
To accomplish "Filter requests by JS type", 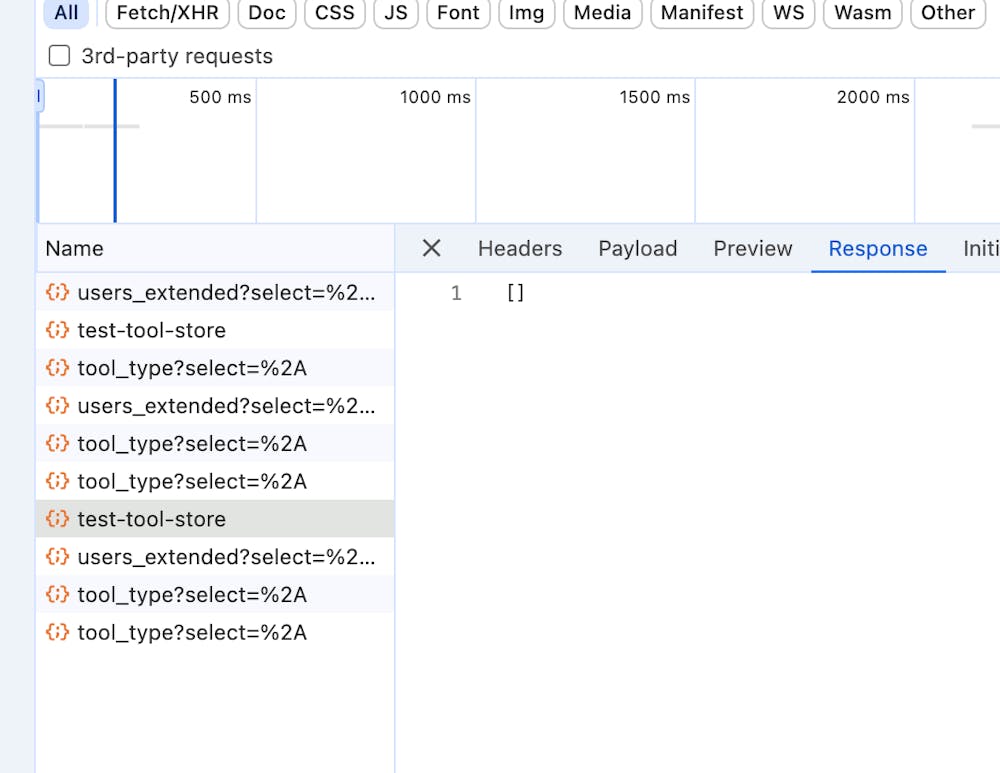I will click(395, 13).
